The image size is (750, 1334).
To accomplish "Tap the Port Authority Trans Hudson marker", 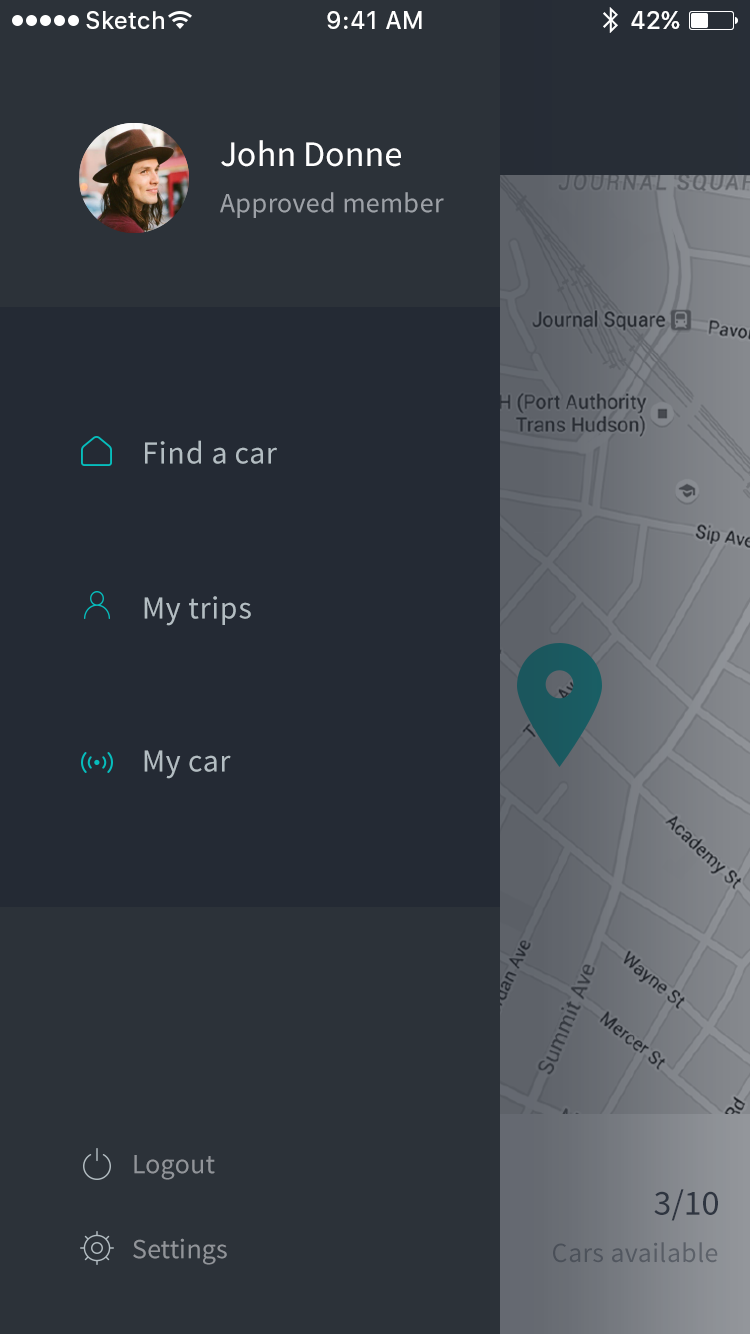I will click(662, 413).
